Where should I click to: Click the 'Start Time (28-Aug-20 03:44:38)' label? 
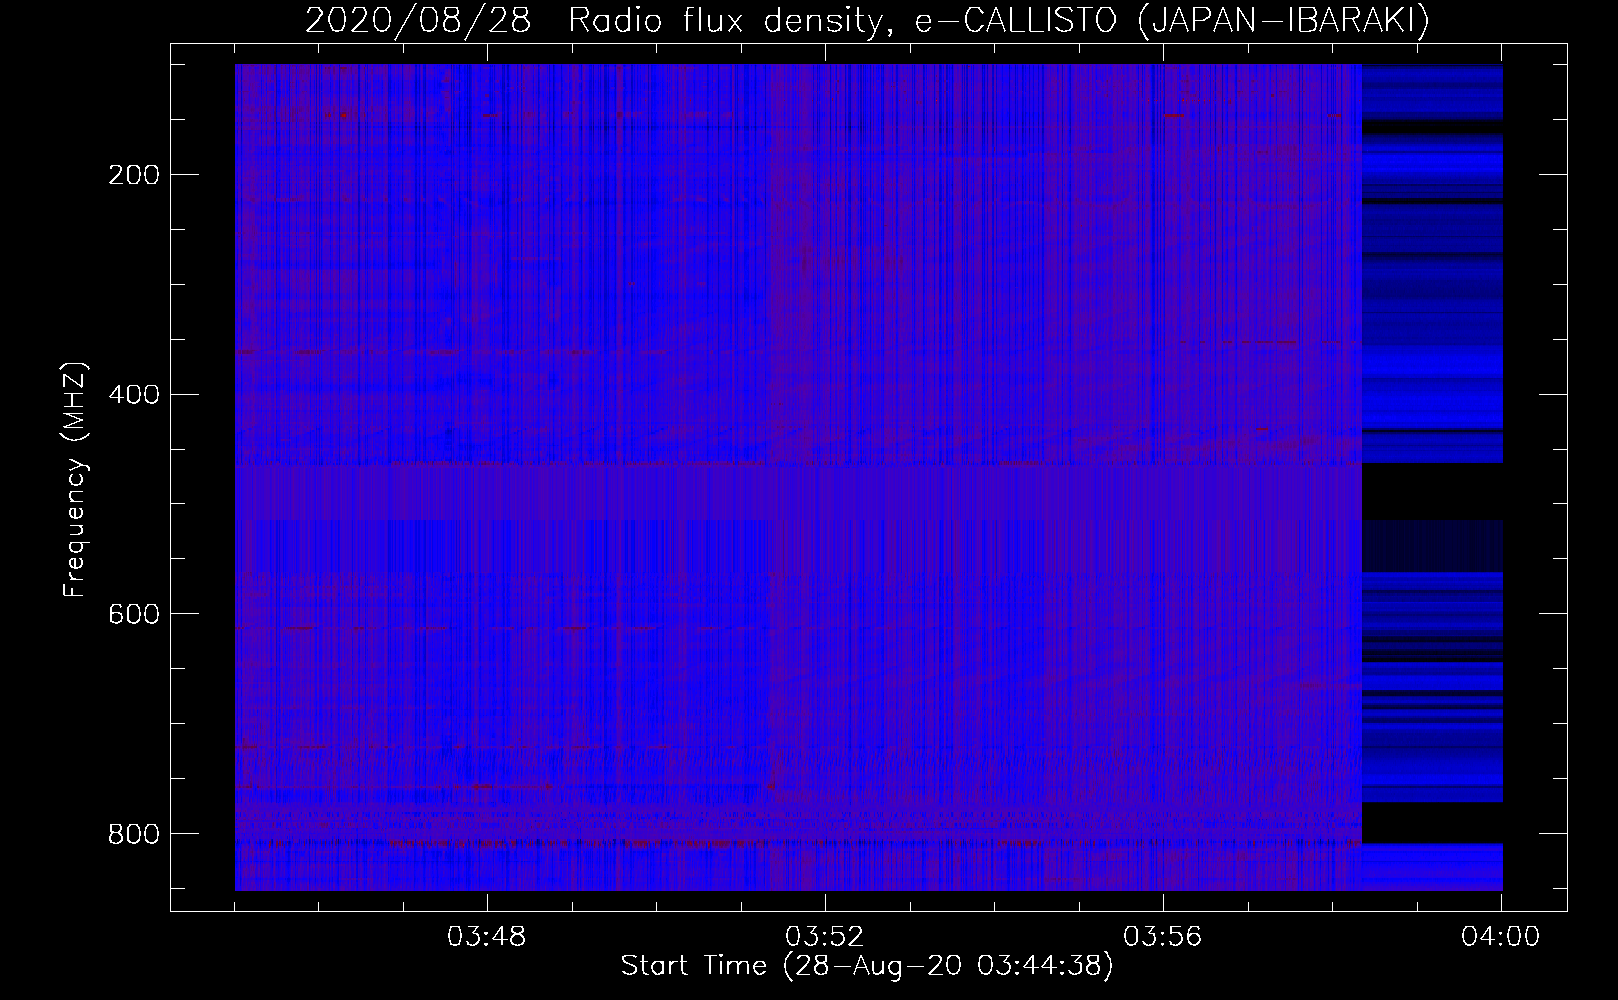tap(867, 966)
